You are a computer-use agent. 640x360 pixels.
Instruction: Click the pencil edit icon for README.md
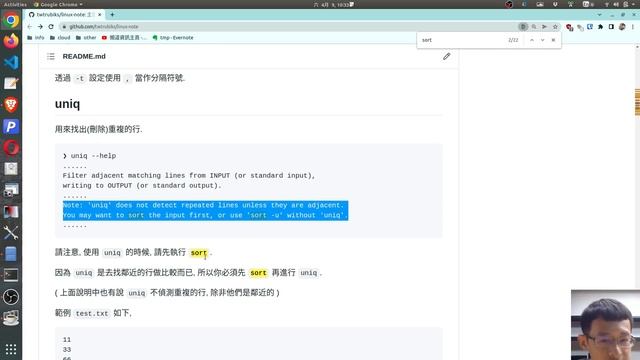447,56
